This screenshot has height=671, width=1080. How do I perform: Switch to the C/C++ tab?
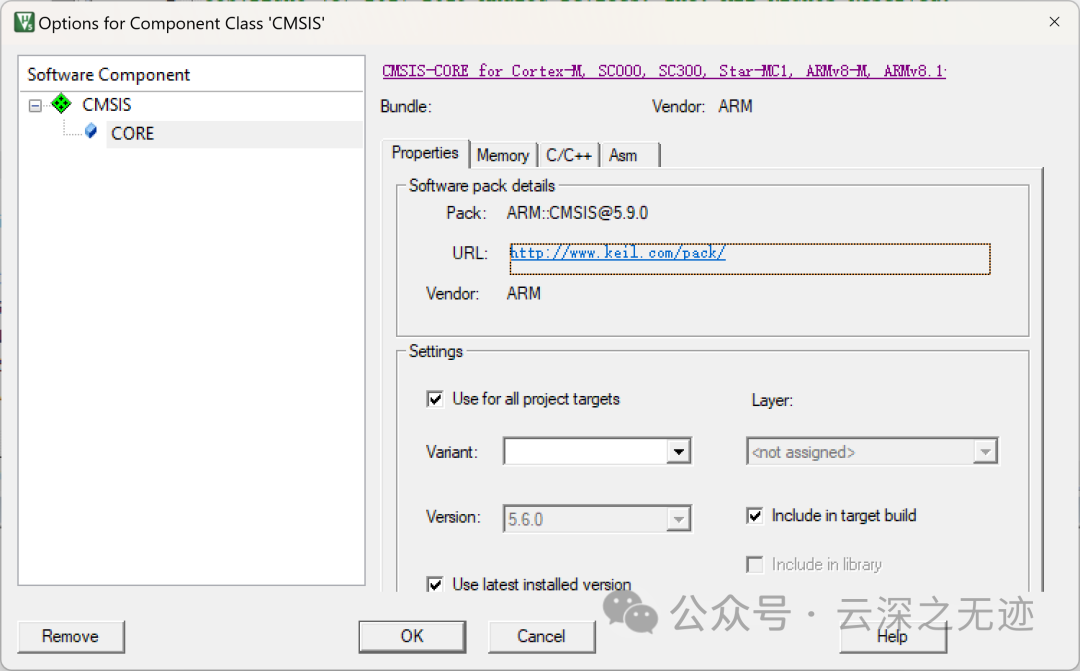[x=568, y=156]
